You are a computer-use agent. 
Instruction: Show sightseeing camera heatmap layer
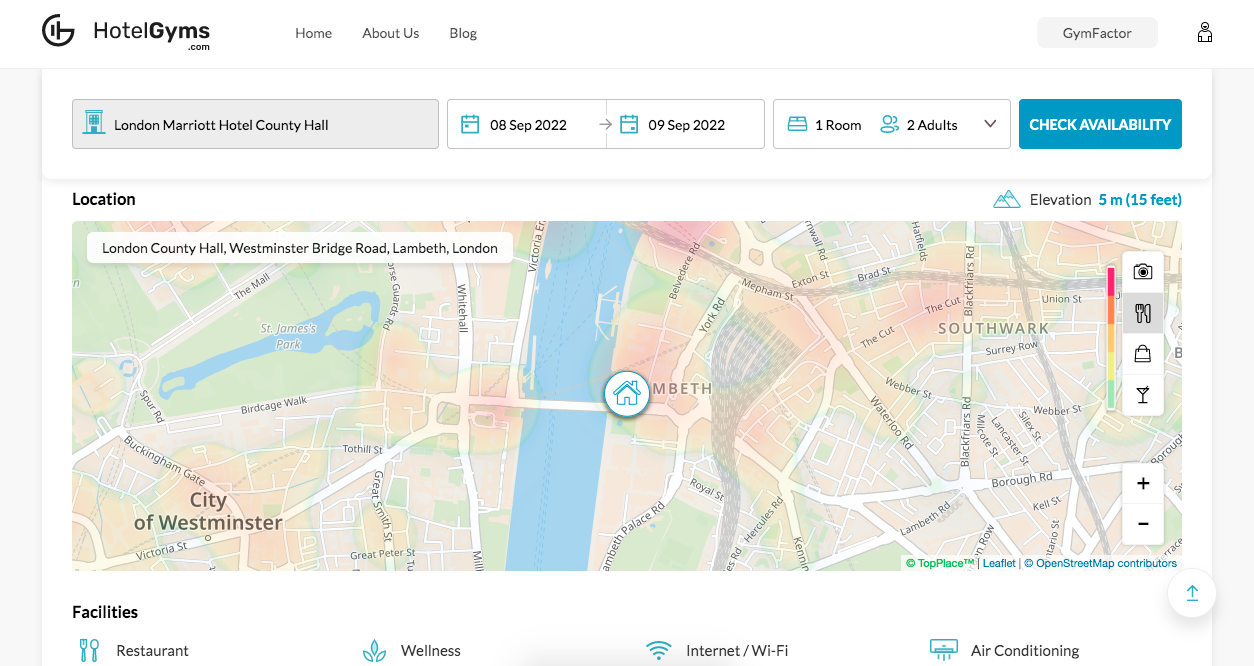[x=1143, y=272]
